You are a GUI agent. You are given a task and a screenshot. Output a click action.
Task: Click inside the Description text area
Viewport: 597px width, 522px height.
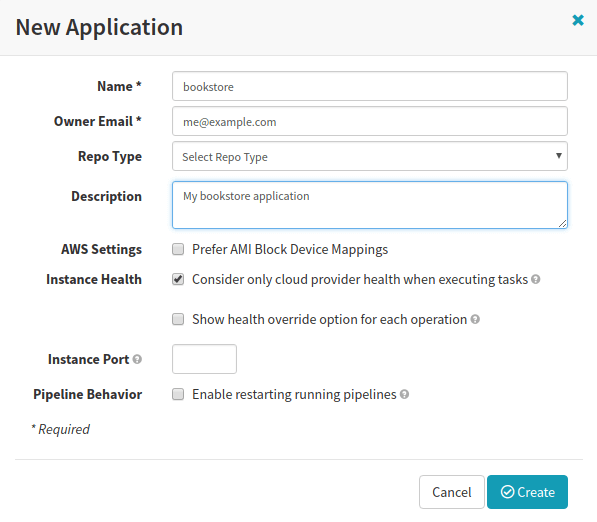370,205
